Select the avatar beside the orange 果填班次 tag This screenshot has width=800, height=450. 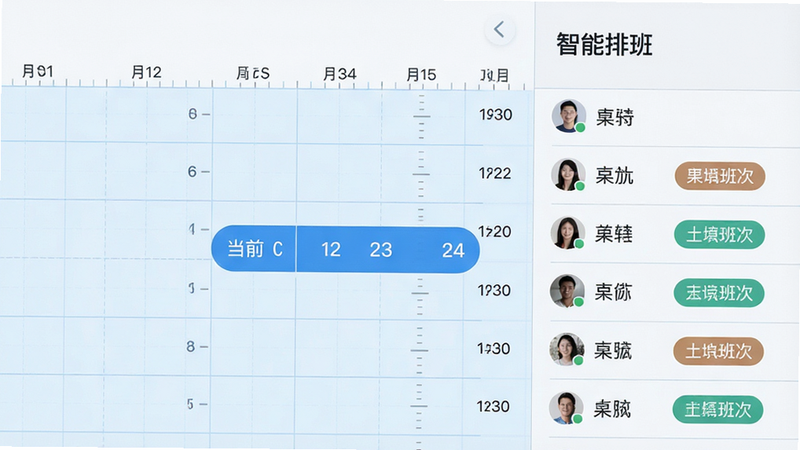pos(568,174)
